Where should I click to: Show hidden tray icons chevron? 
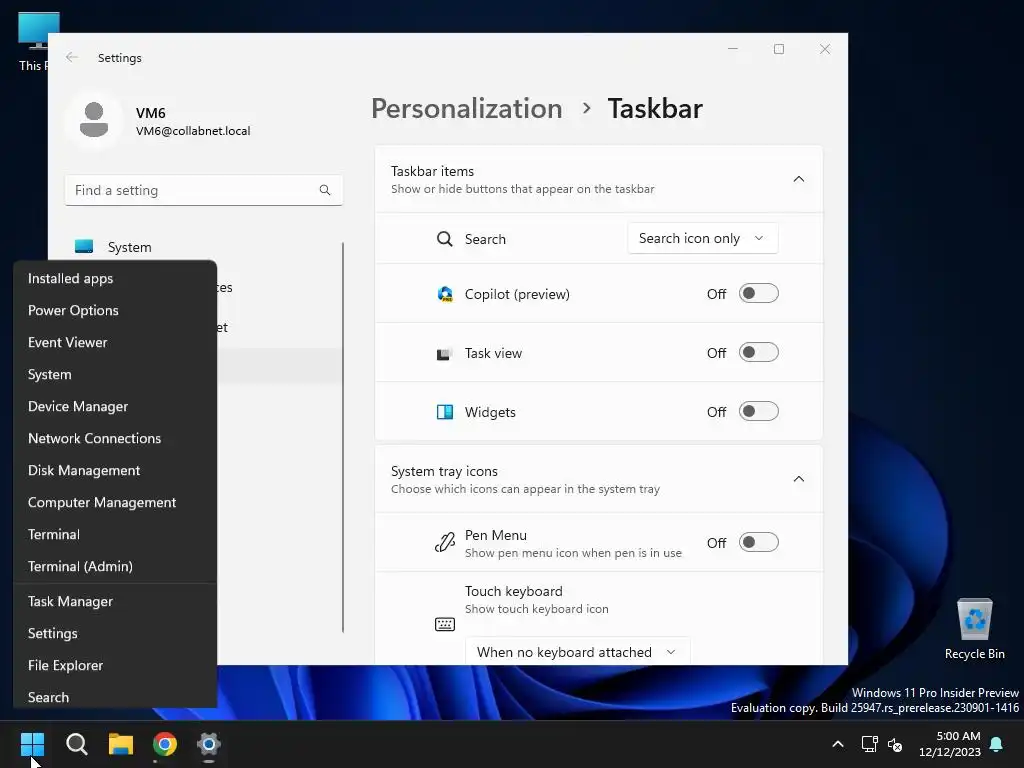(x=838, y=744)
